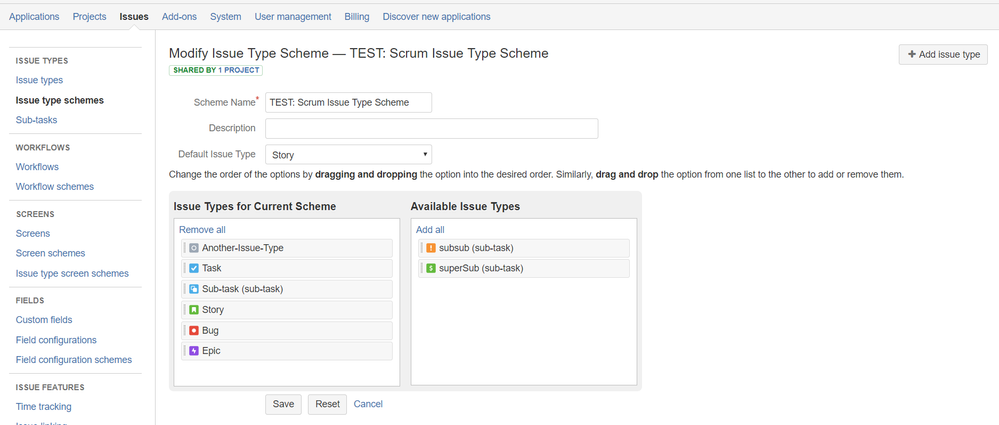The height and width of the screenshot is (425, 999).
Task: Click the drag handle of the Epic row
Action: tap(184, 350)
